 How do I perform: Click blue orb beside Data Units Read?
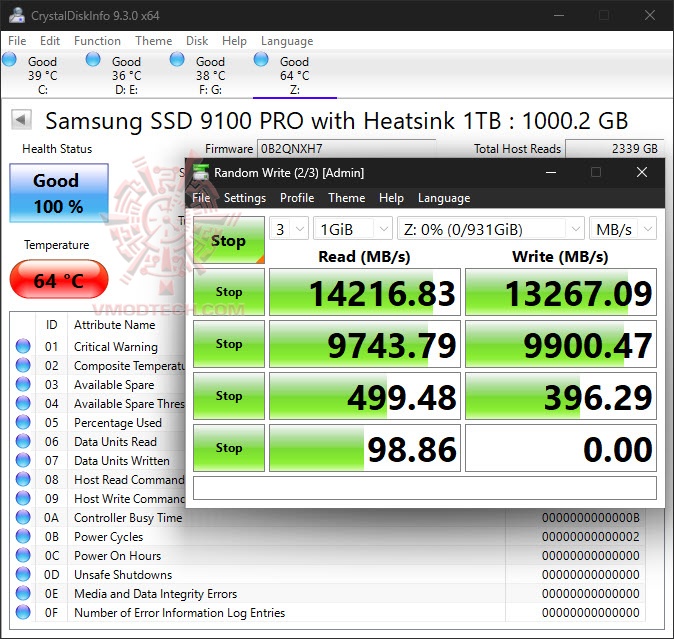[x=23, y=441]
